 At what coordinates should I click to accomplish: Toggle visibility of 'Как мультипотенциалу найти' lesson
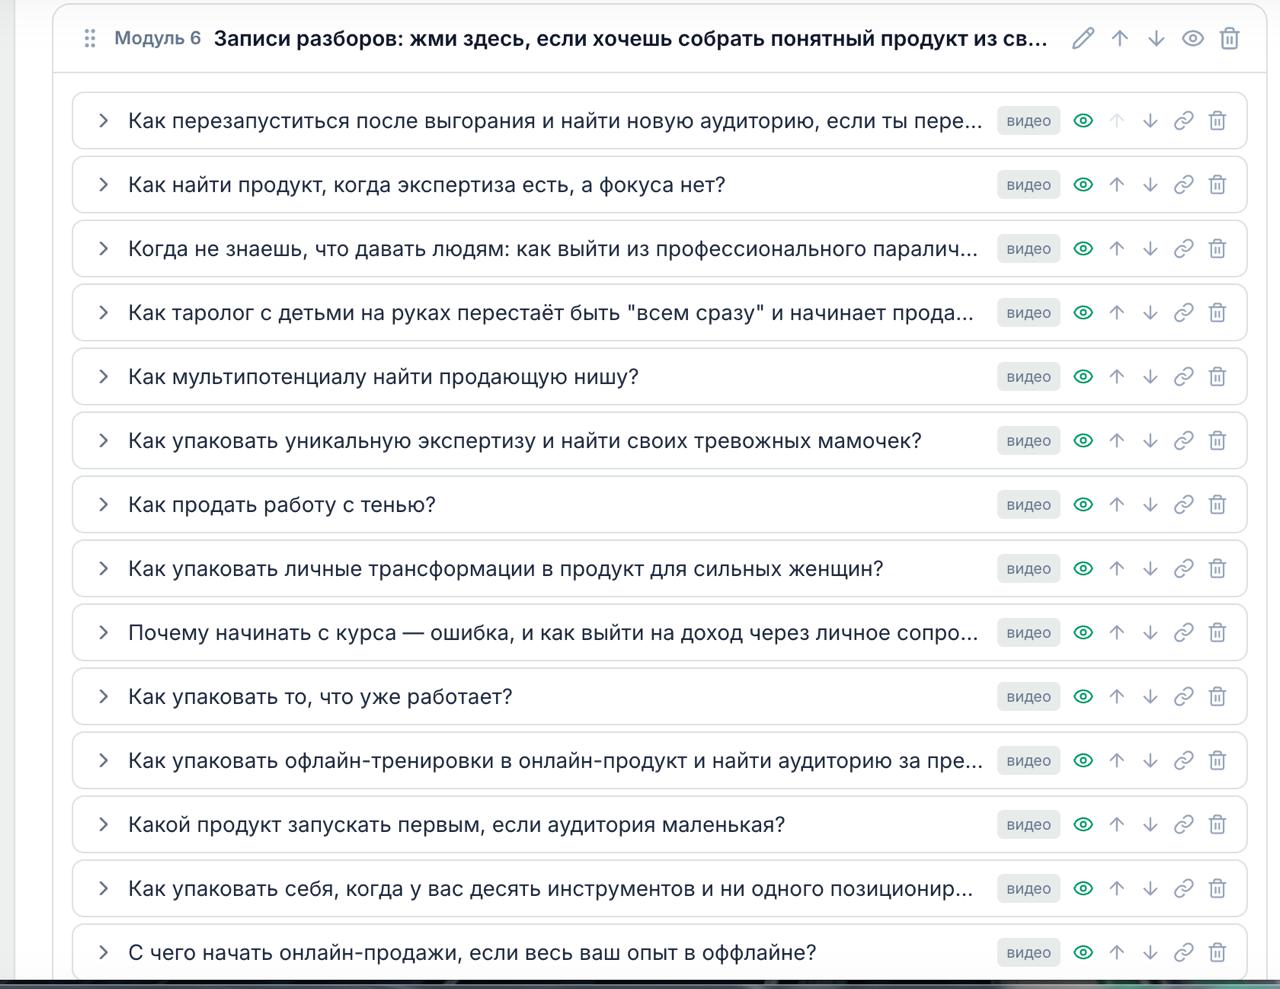click(1083, 377)
